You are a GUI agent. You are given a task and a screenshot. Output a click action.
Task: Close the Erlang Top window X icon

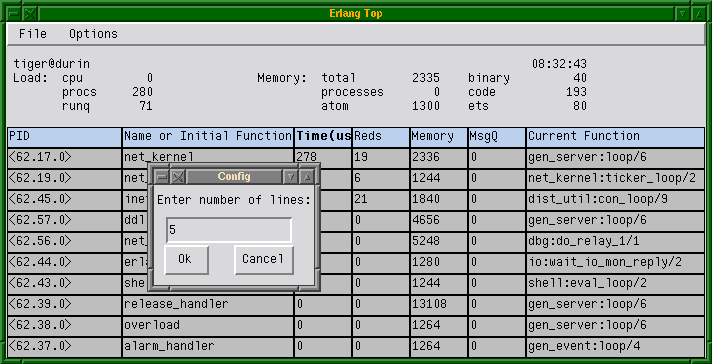[30, 14]
